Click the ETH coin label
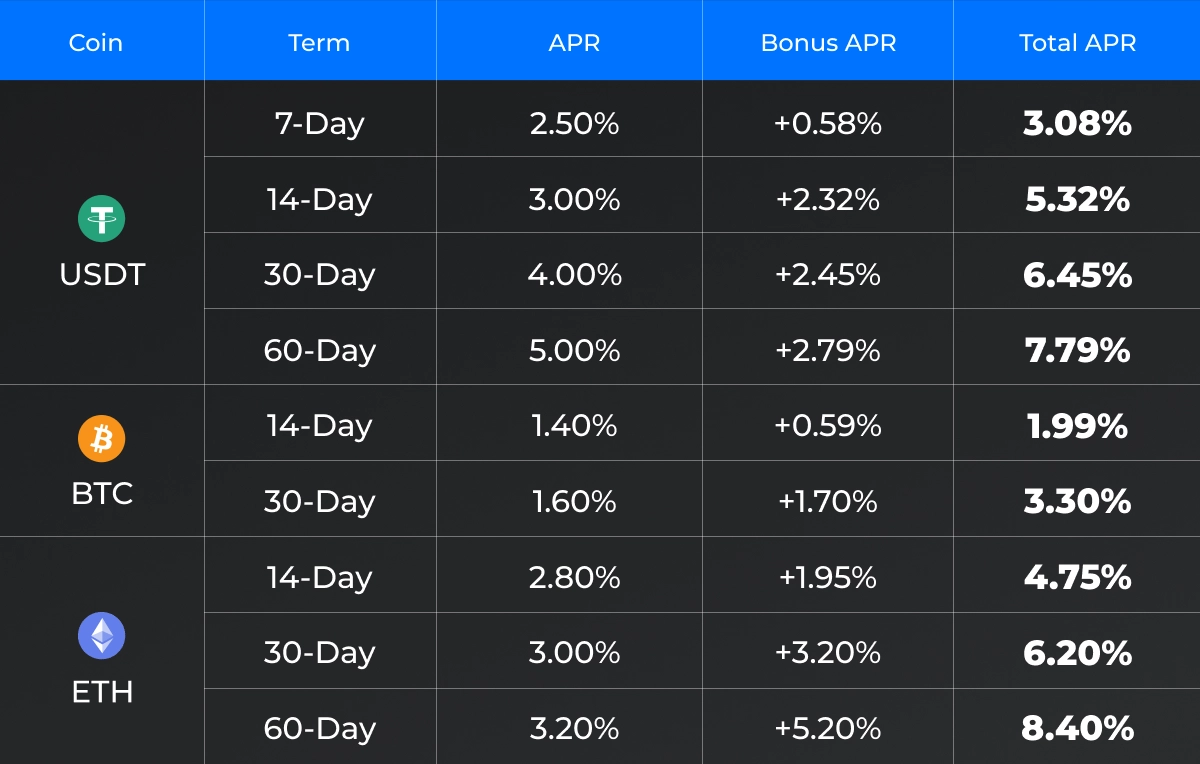1200x764 pixels. tap(102, 692)
